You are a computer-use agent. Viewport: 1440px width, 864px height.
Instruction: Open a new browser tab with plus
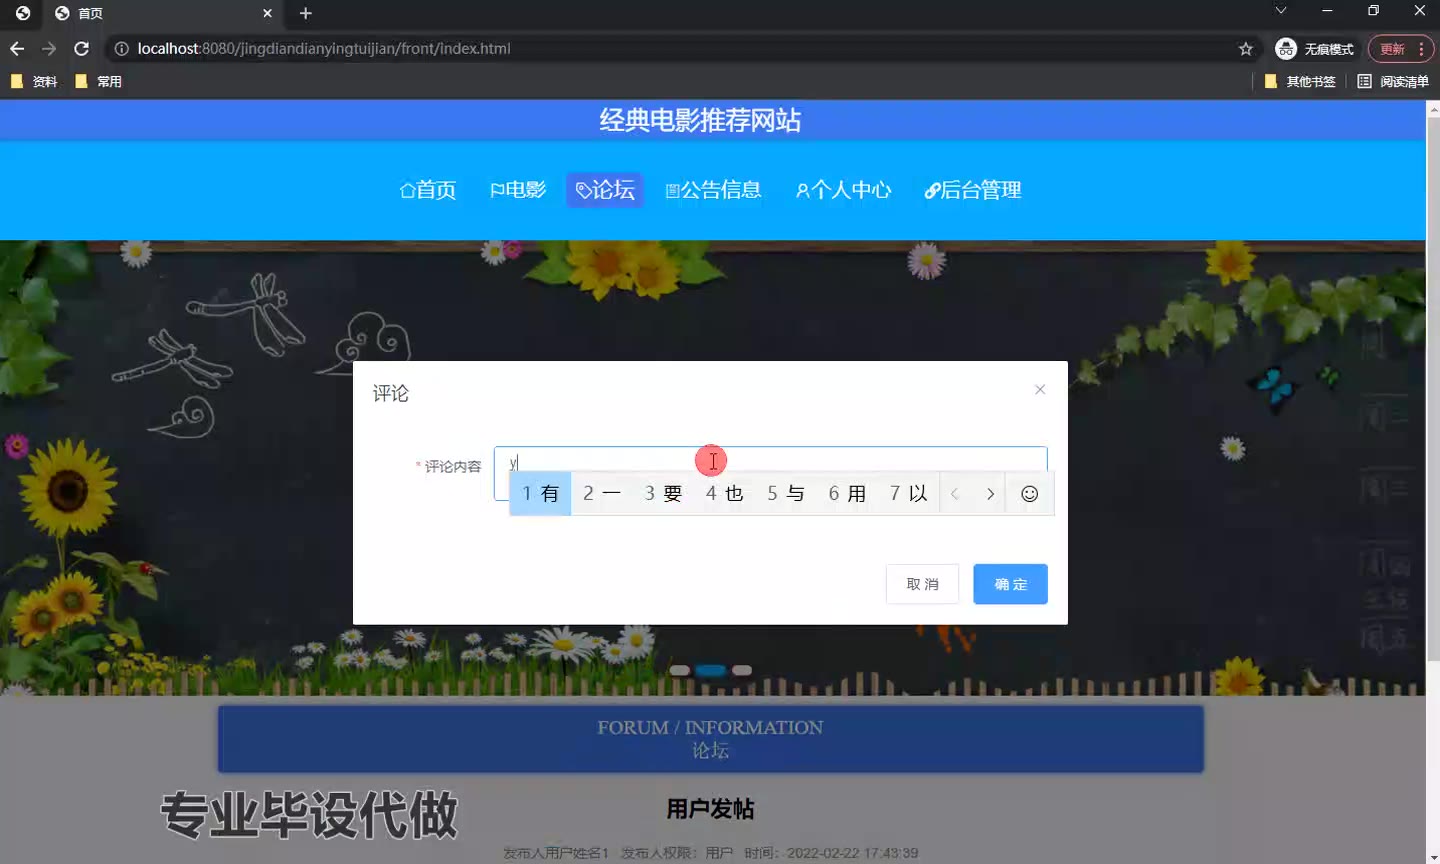(x=306, y=13)
